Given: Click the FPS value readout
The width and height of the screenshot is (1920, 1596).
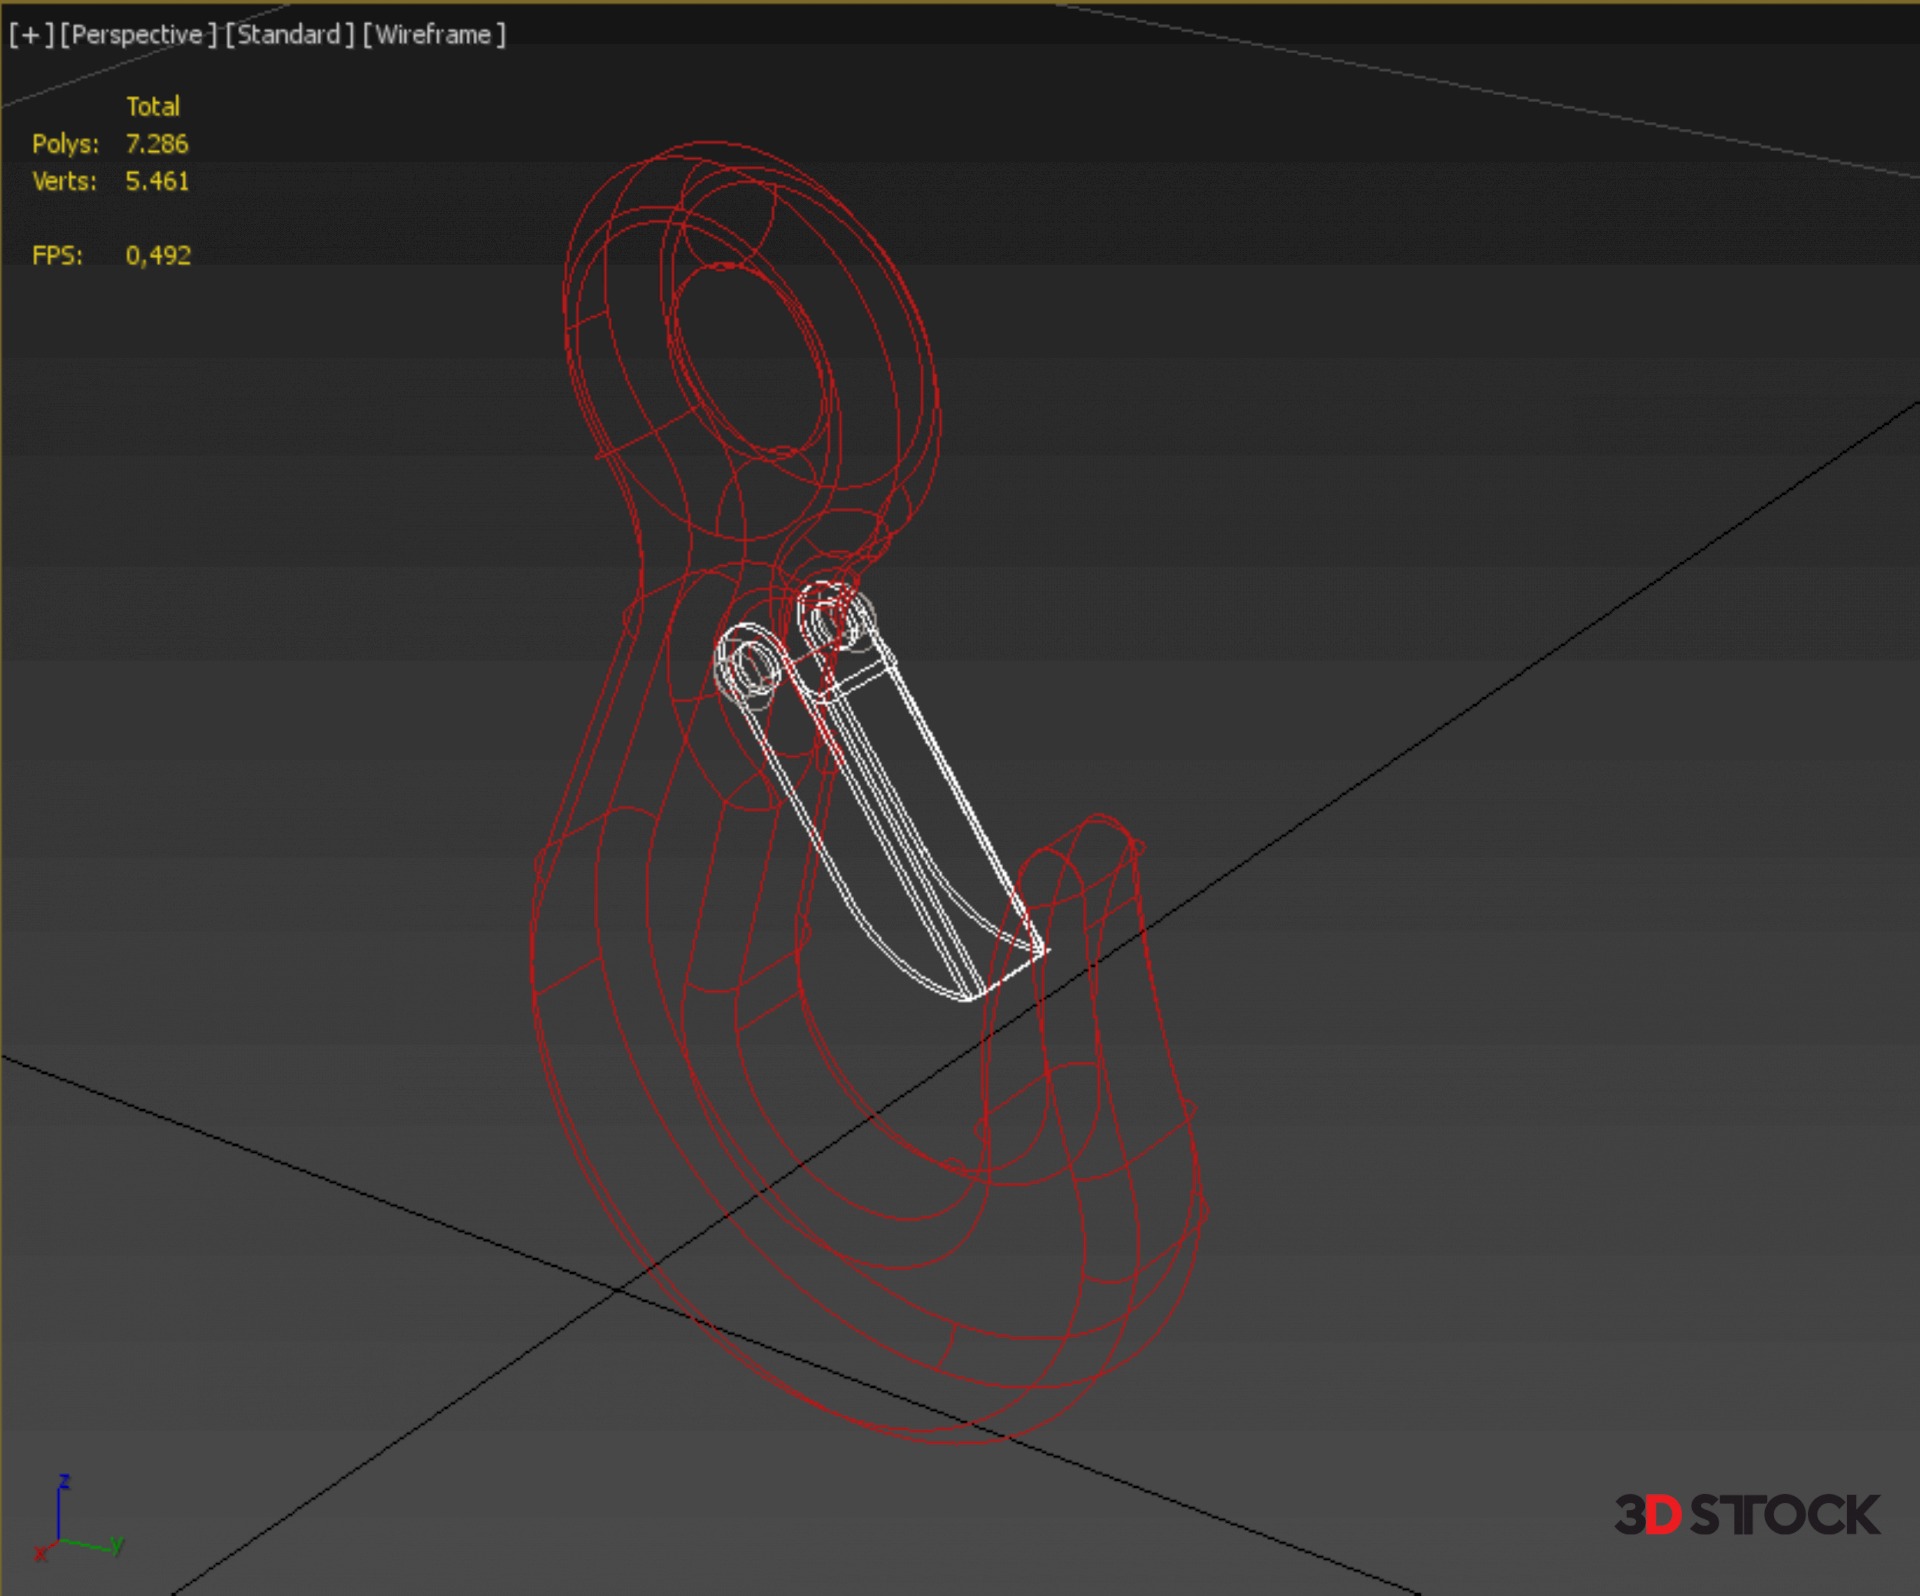Looking at the screenshot, I should tap(157, 256).
